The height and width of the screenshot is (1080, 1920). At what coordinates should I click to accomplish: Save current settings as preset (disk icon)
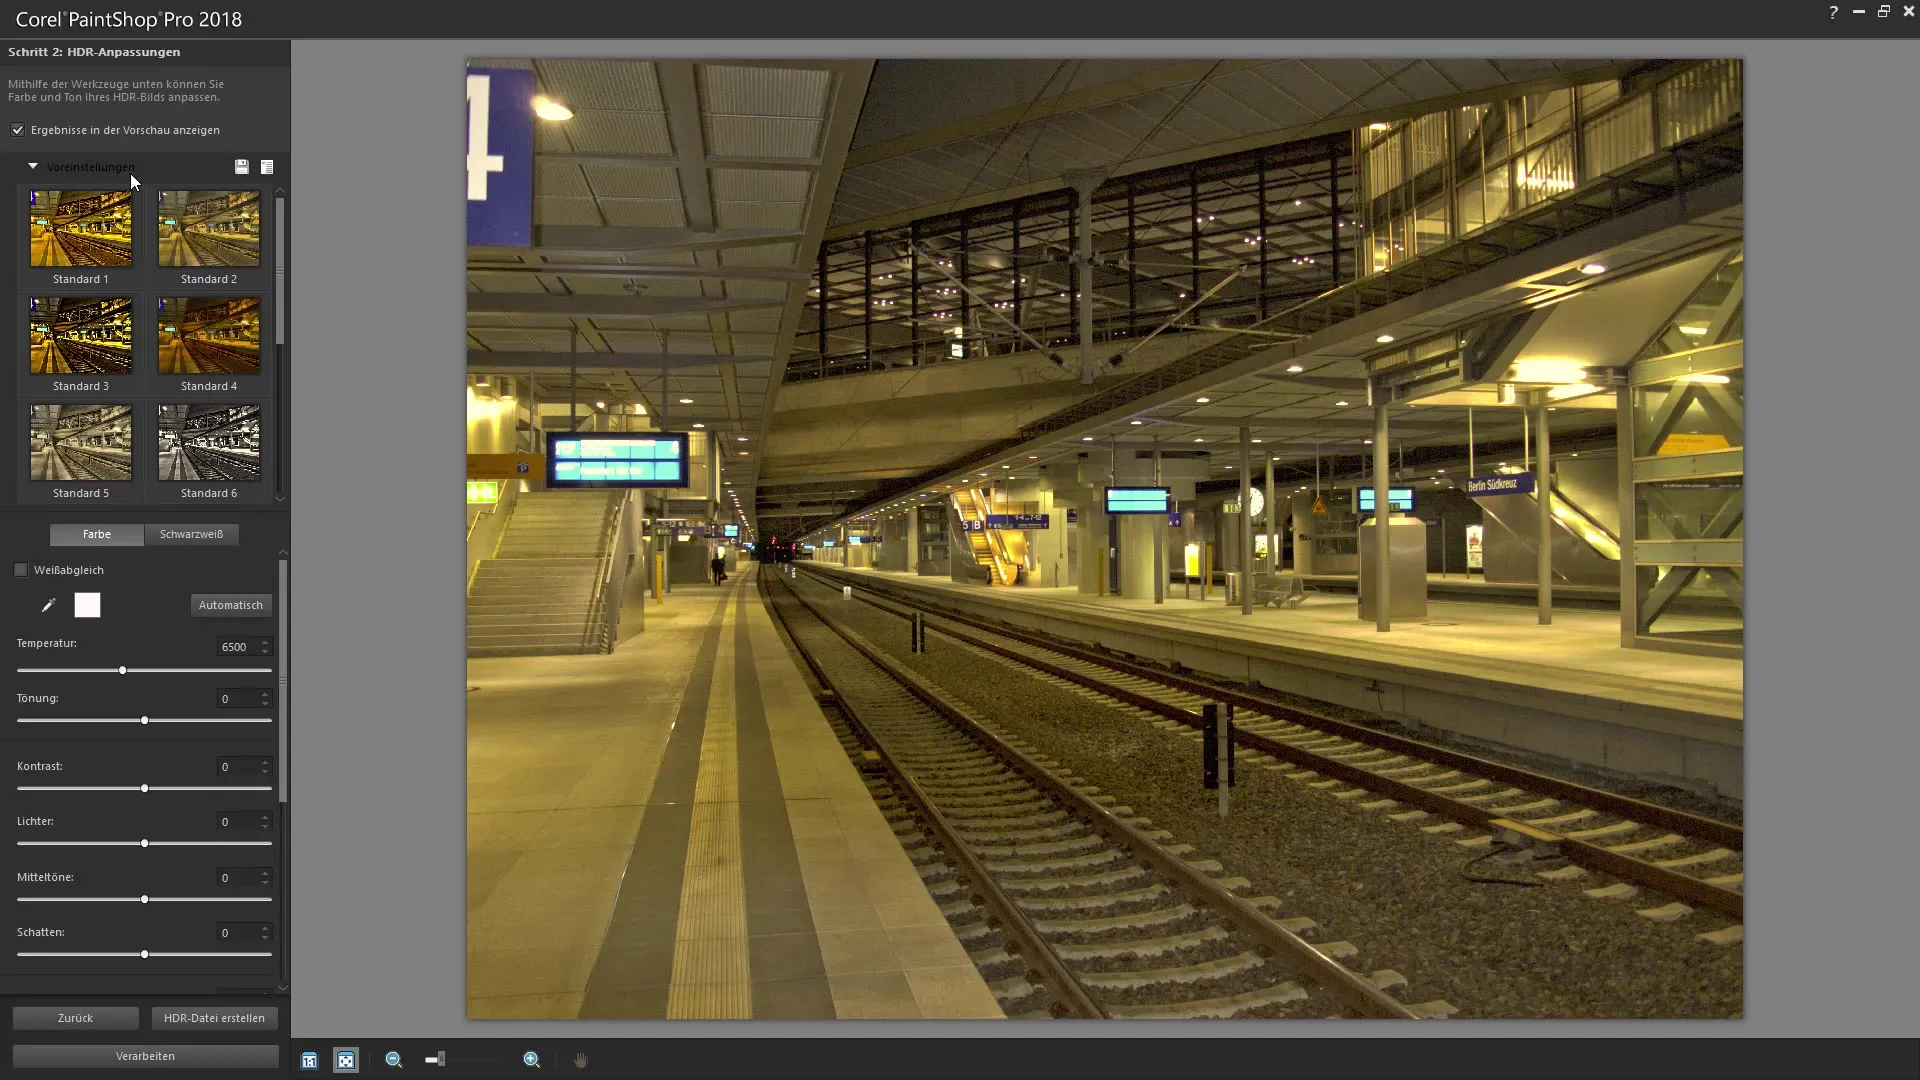241,167
